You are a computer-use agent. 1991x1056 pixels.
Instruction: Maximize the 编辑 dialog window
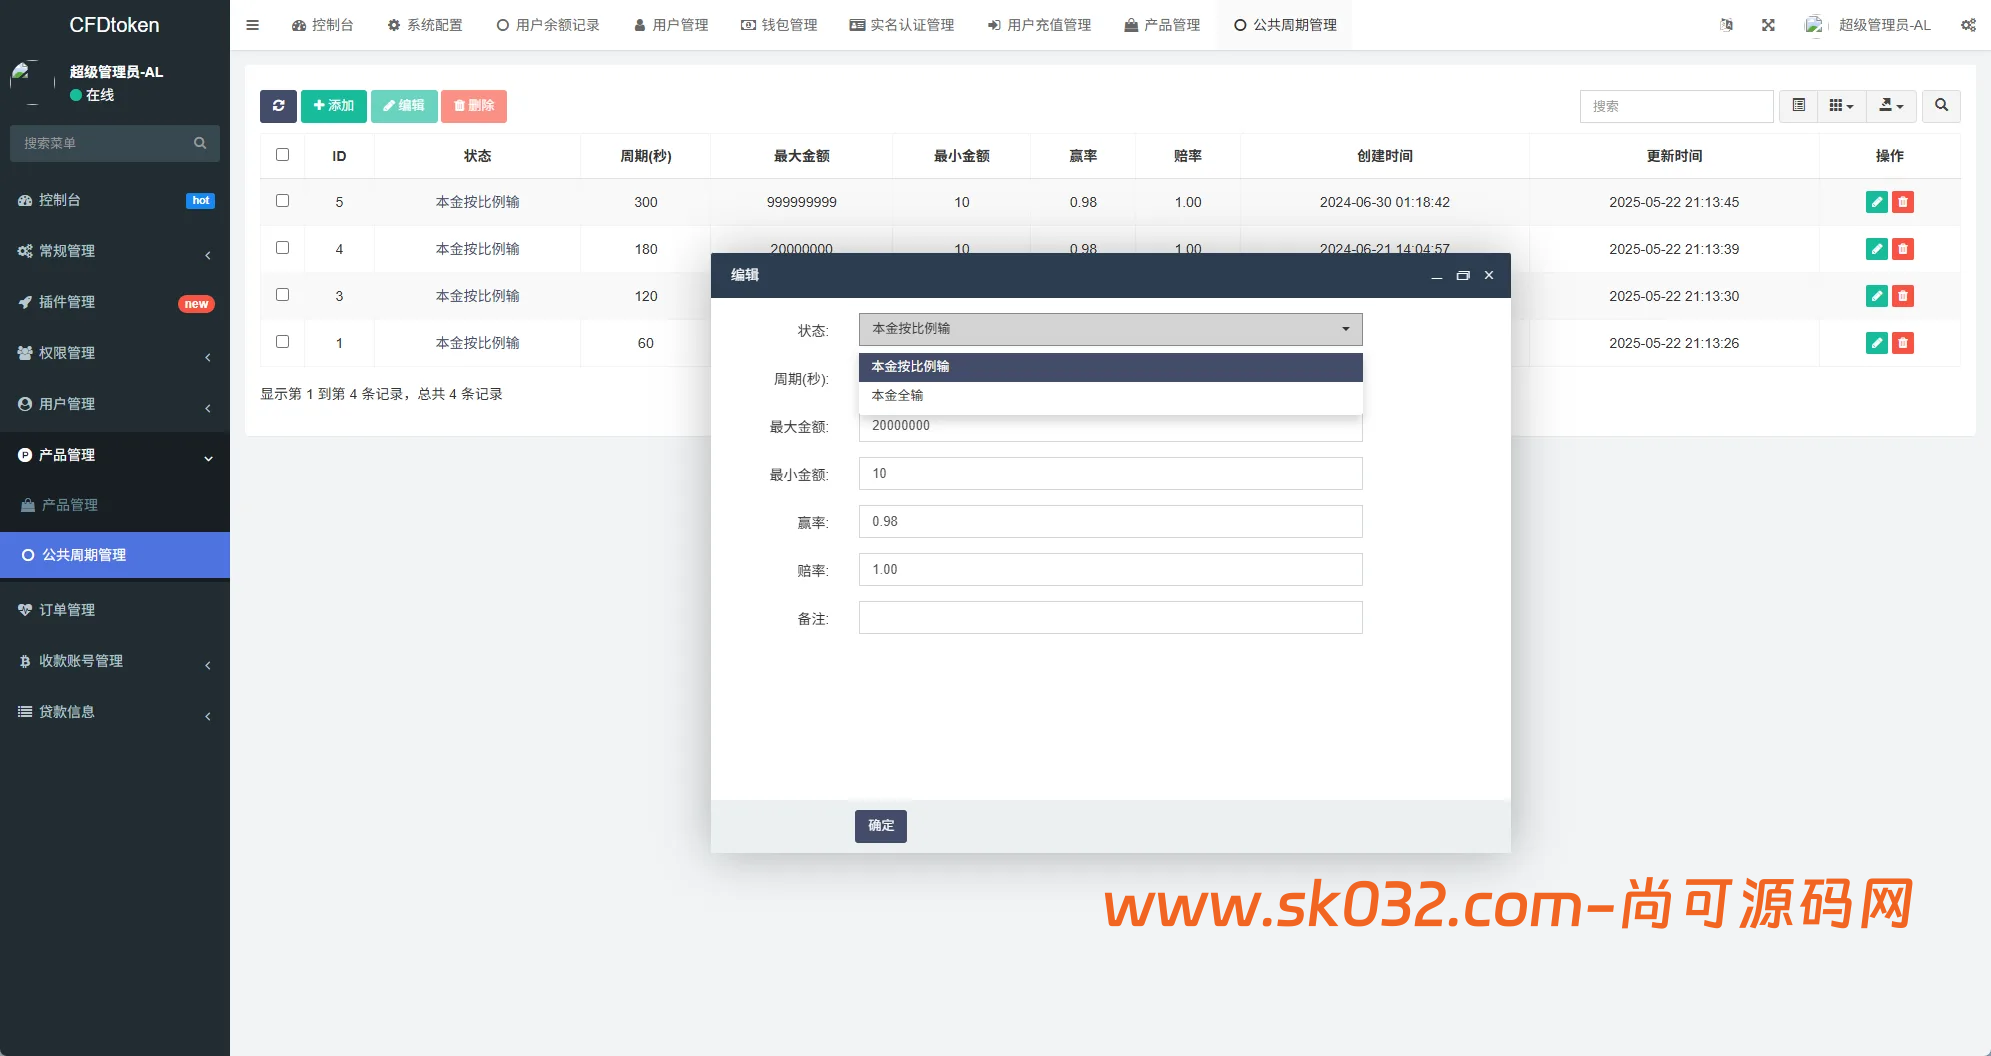tap(1463, 275)
